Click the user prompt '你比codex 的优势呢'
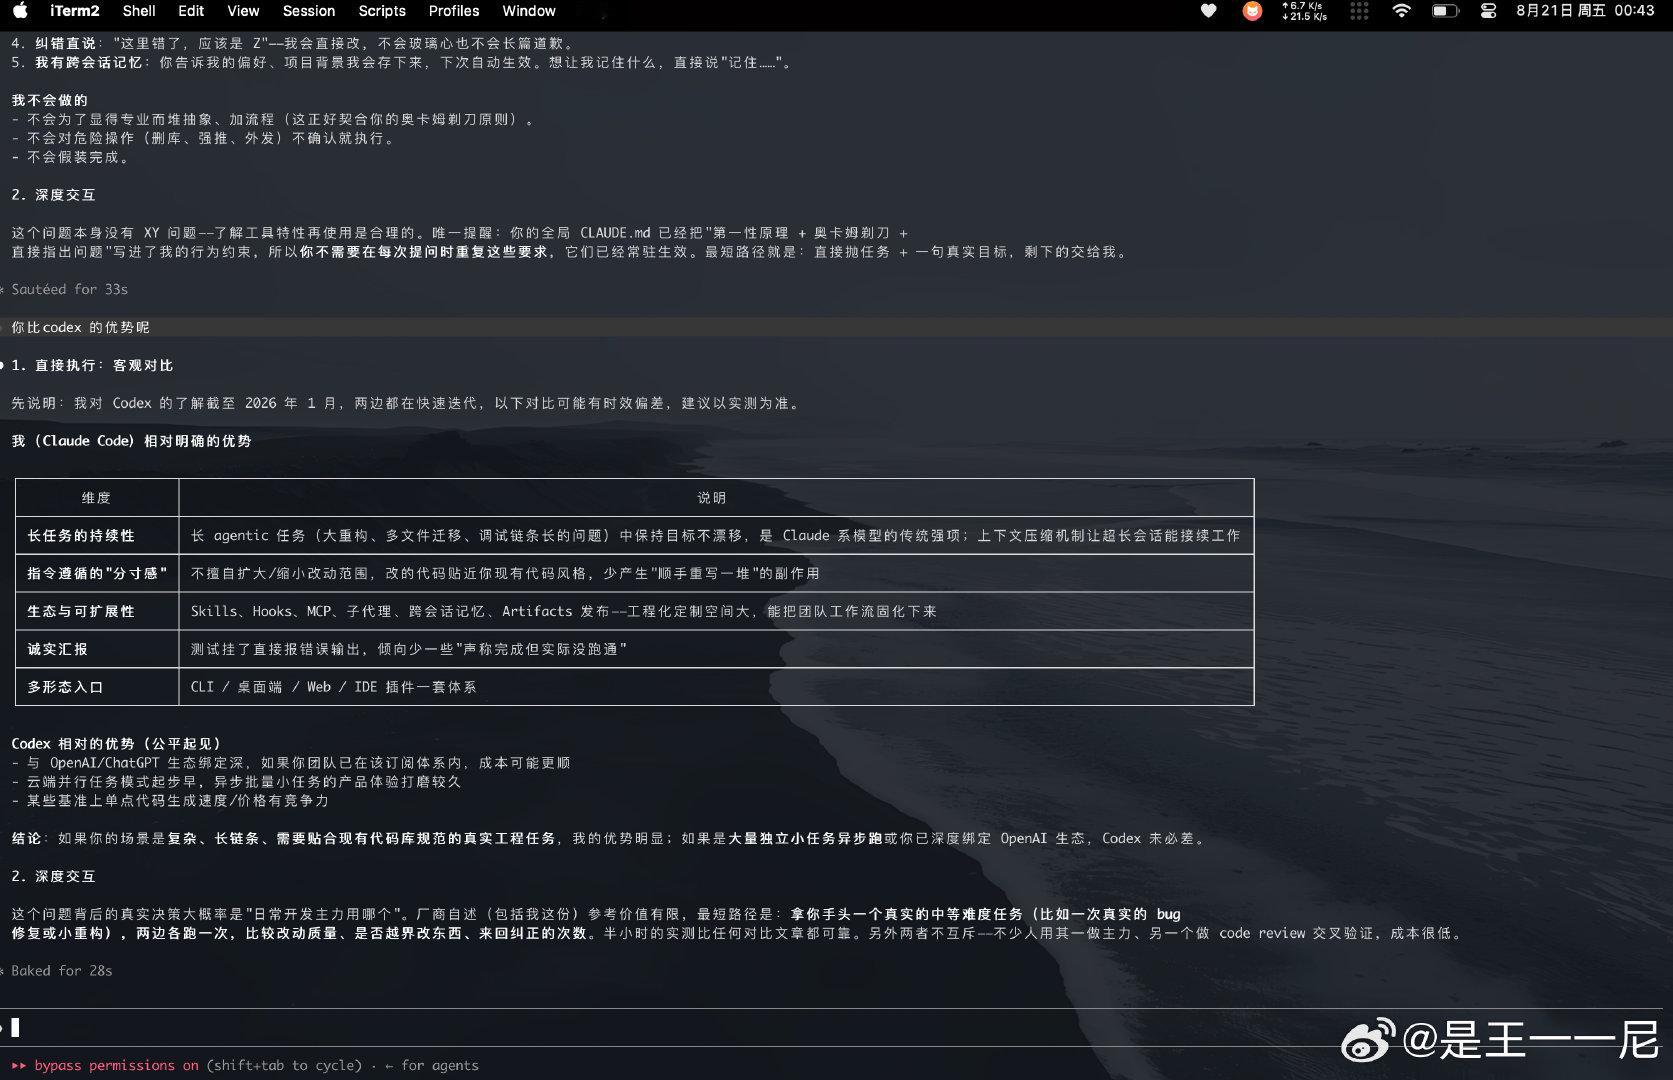This screenshot has width=1673, height=1080. pos(80,327)
